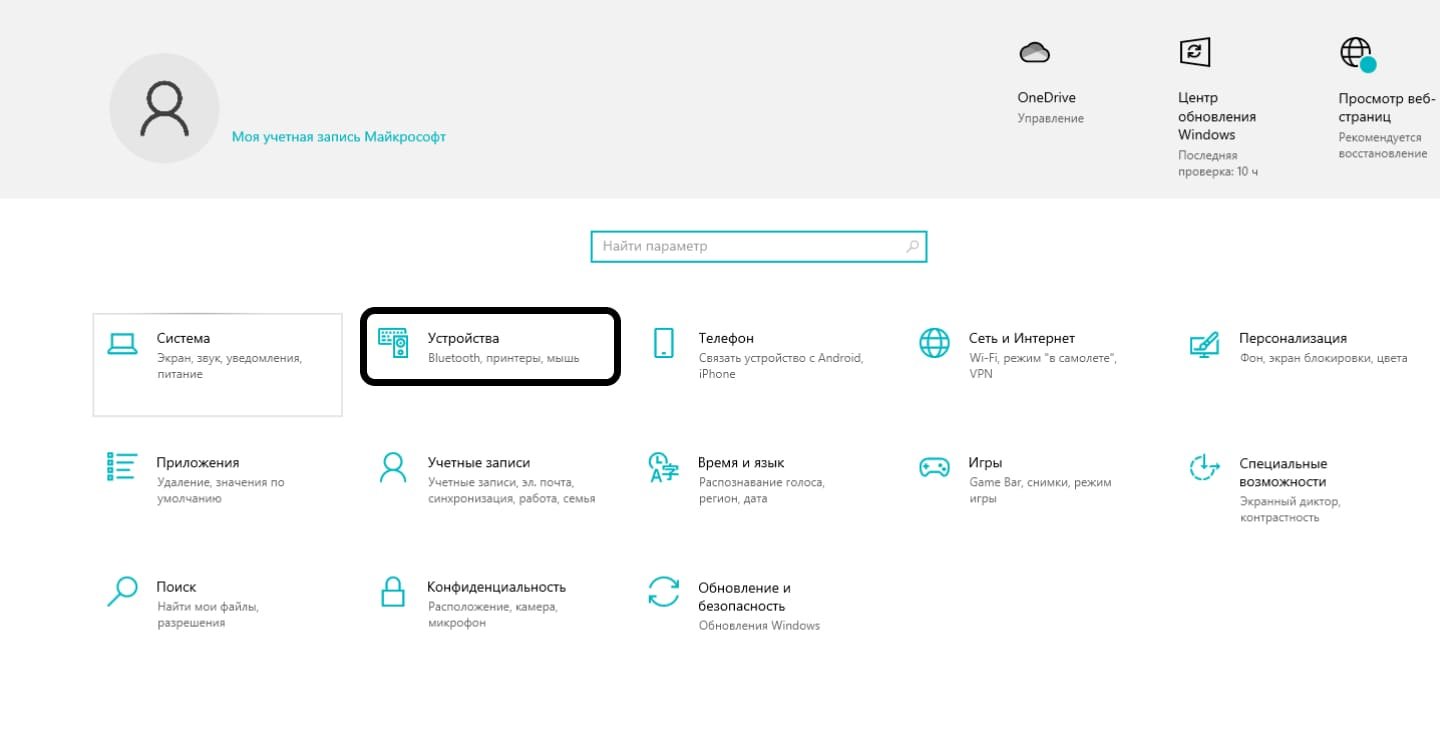Open the OneDrive cloud icon
Viewport: 1440px width, 750px height.
coord(1033,52)
